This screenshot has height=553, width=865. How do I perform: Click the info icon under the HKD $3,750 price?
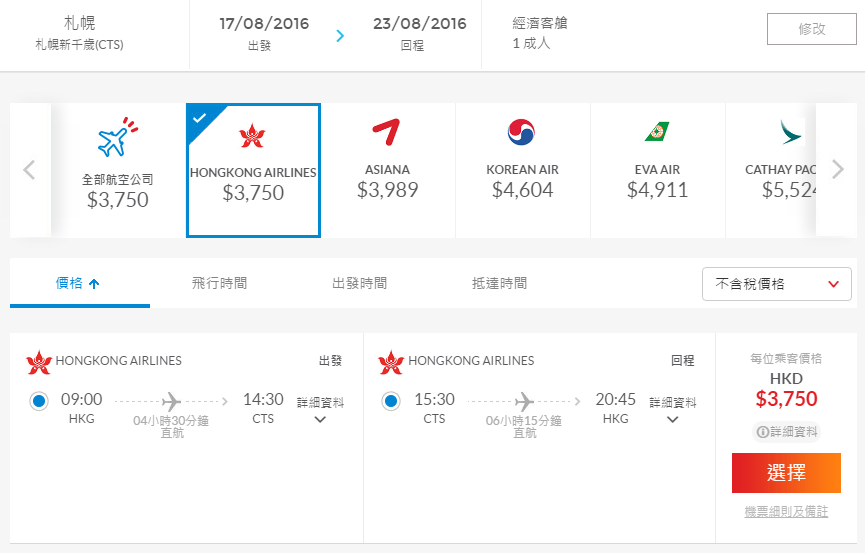click(762, 432)
